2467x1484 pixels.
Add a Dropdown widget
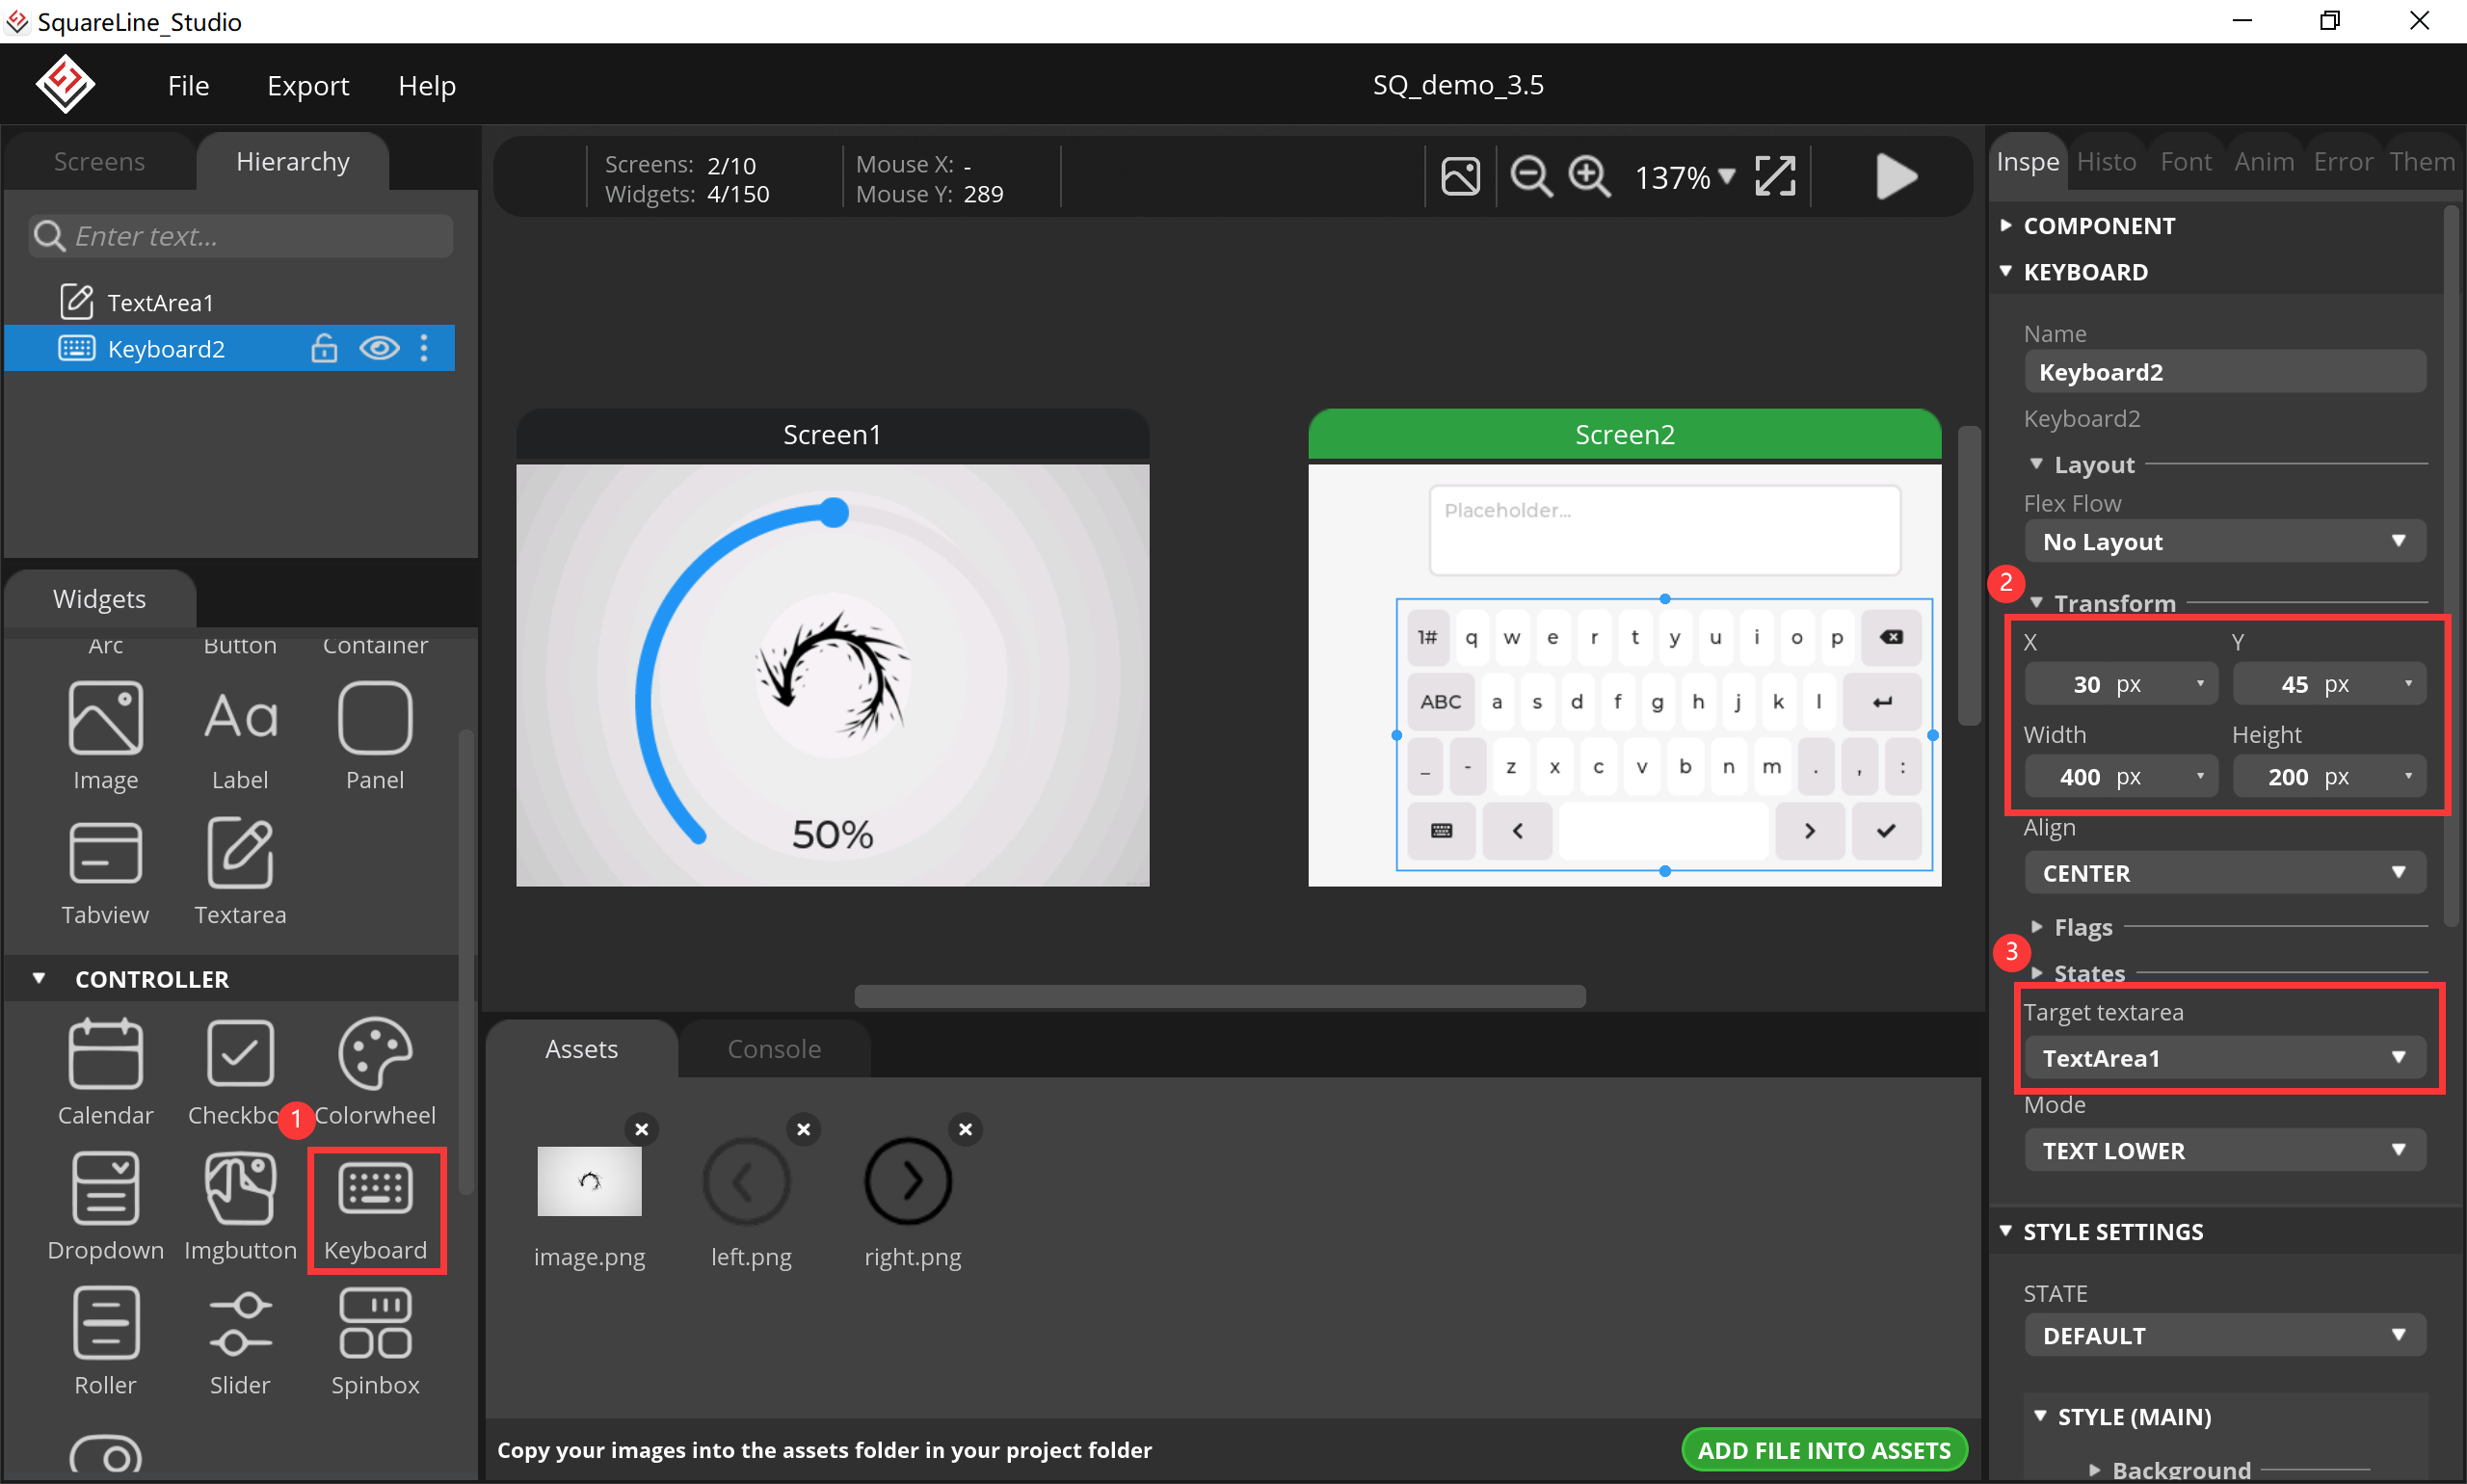click(105, 1207)
